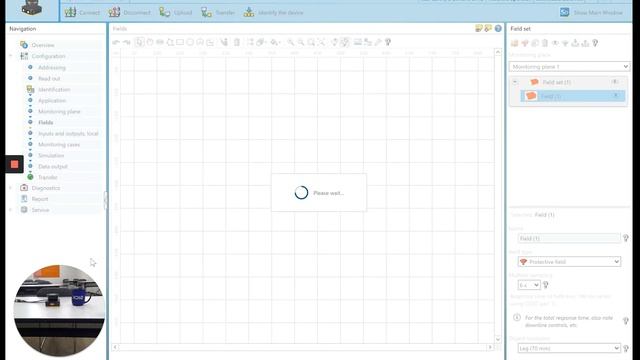Open the object resolution Leg (70 mm) dropdown
Image resolution: width=640 pixels, height=360 pixels.
tap(569, 348)
